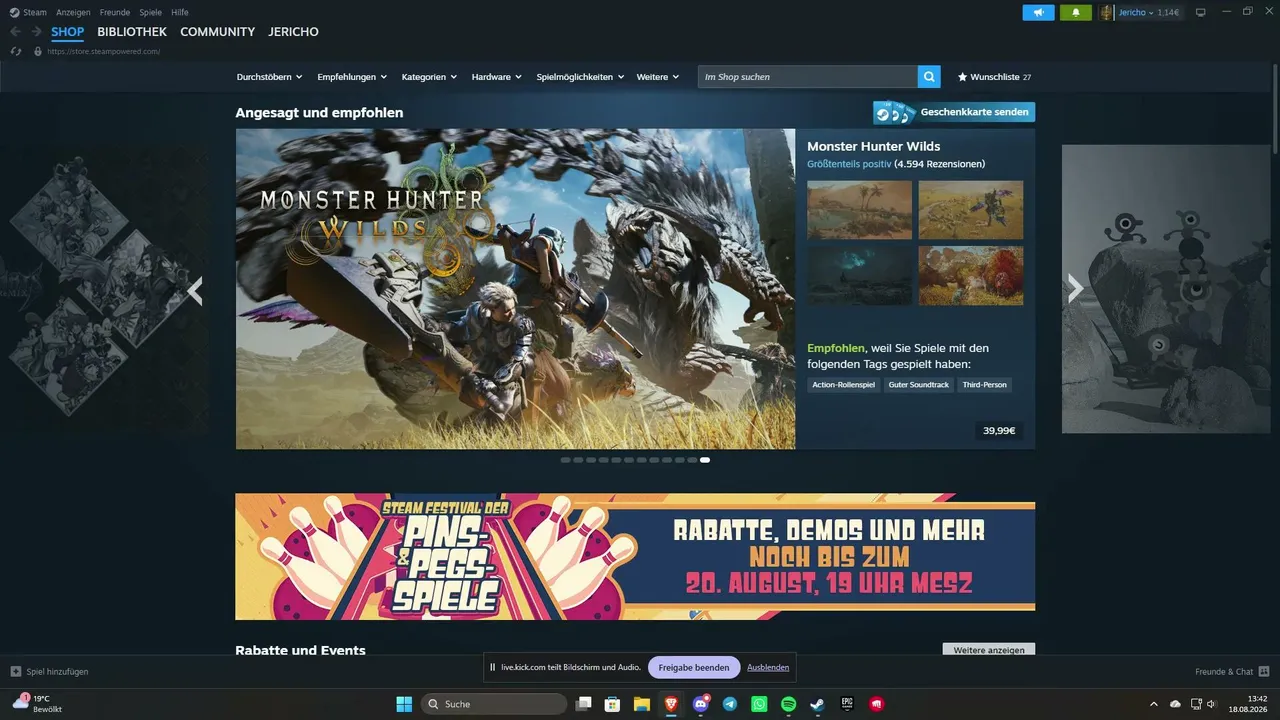This screenshot has width=1280, height=720.
Task: Expand the Spielmöglichkeiten dropdown
Action: tap(581, 77)
